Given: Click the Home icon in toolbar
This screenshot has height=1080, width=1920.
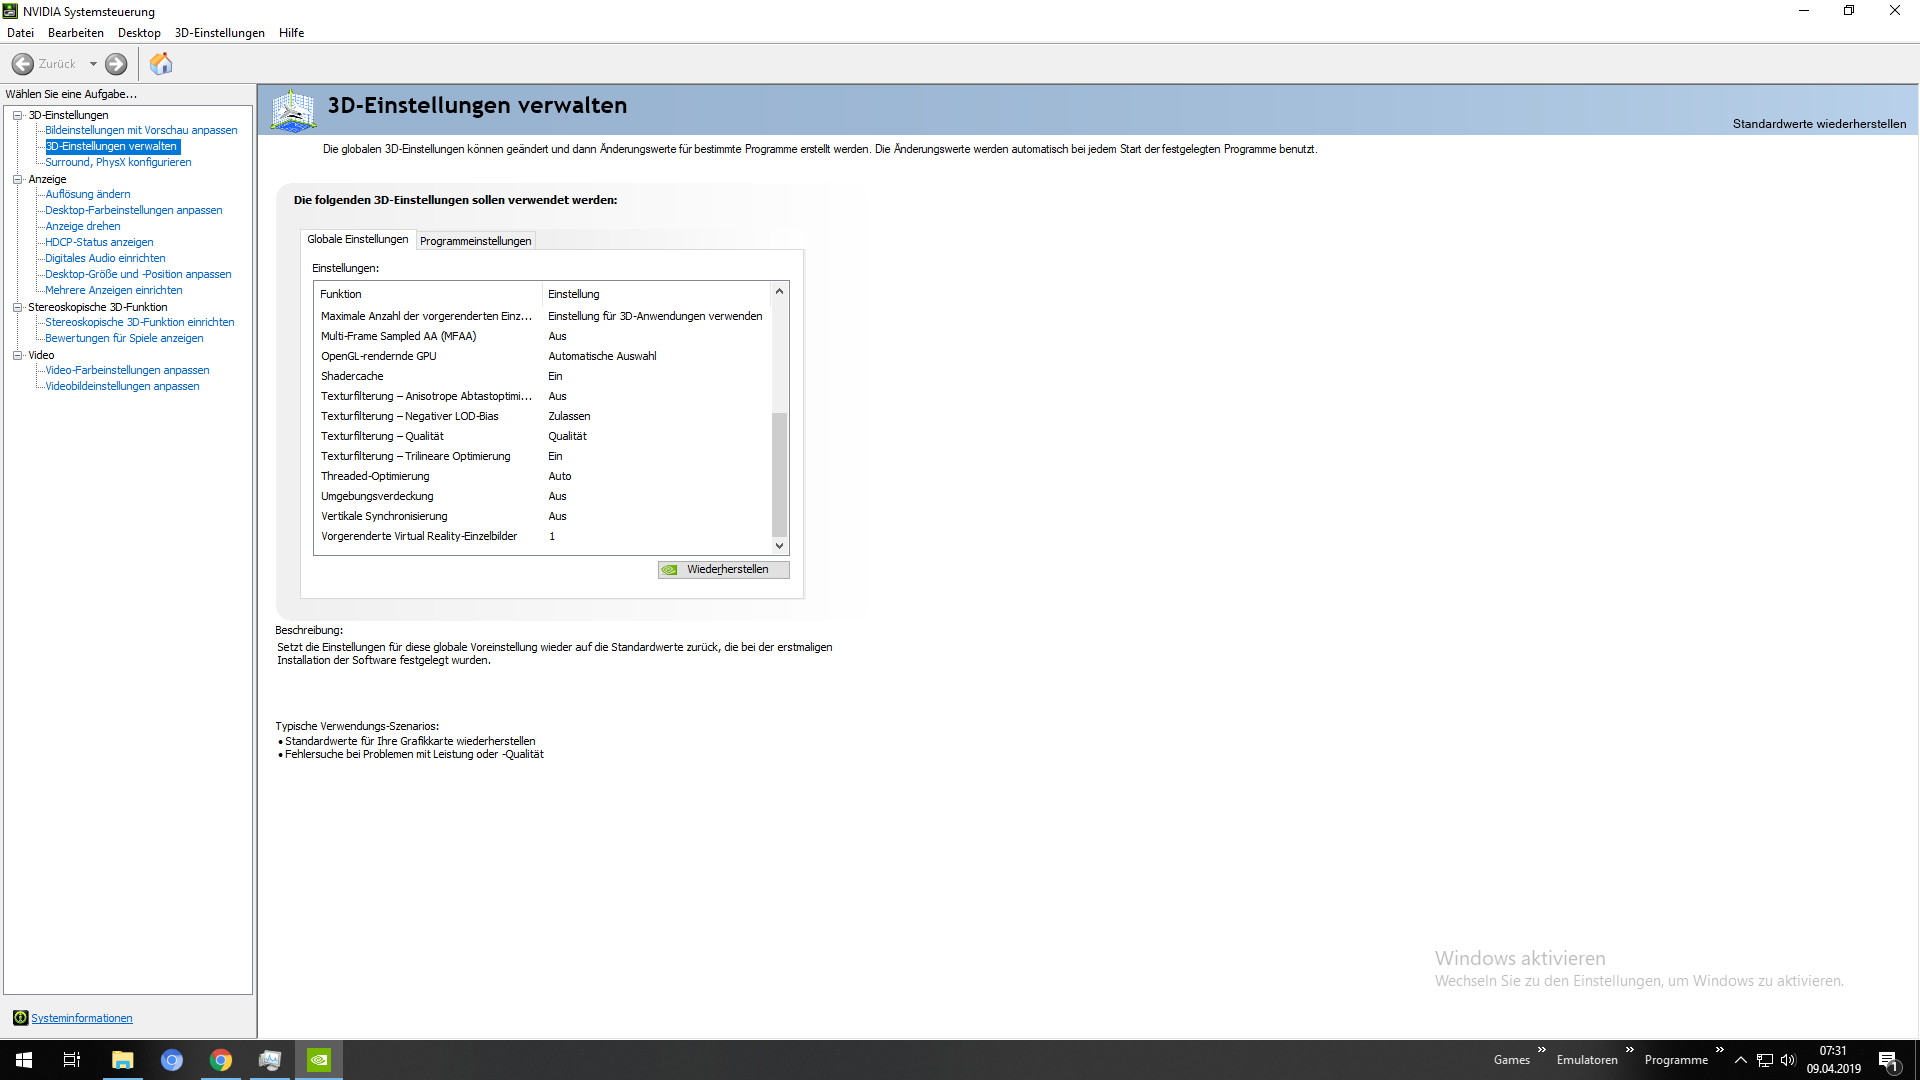Looking at the screenshot, I should point(161,64).
